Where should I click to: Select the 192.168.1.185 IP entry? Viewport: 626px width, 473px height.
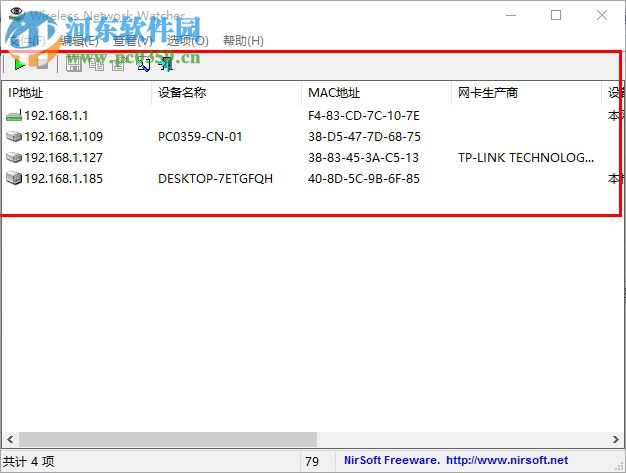(x=63, y=178)
